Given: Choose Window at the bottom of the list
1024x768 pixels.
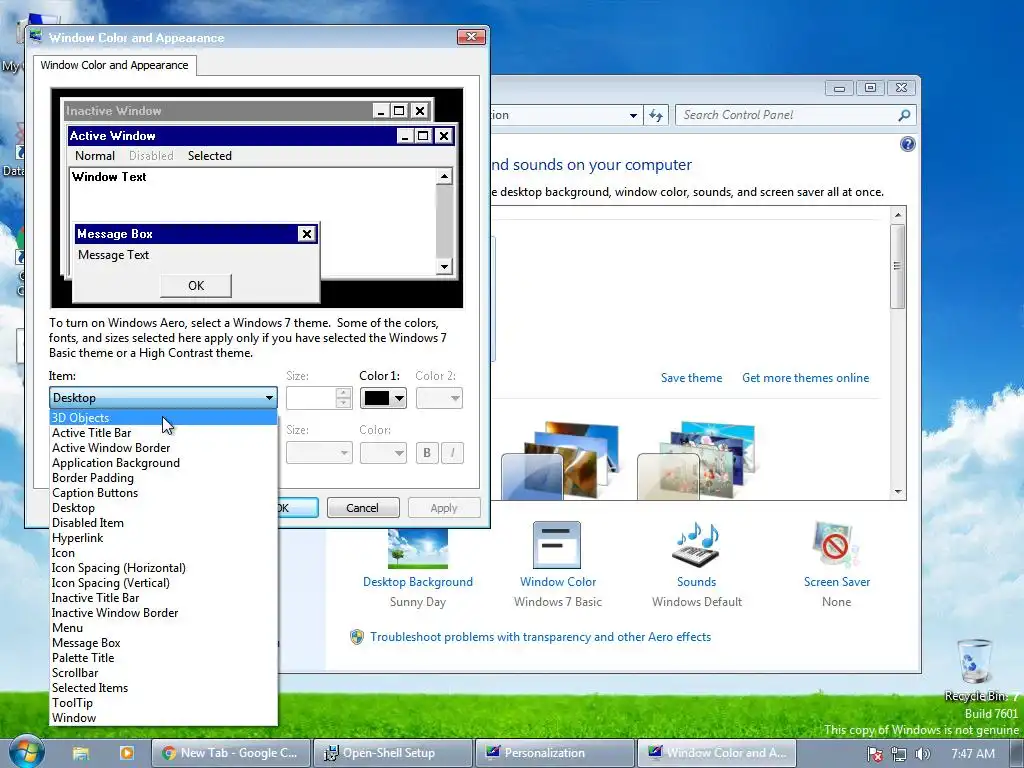Looking at the screenshot, I should click(x=163, y=718).
